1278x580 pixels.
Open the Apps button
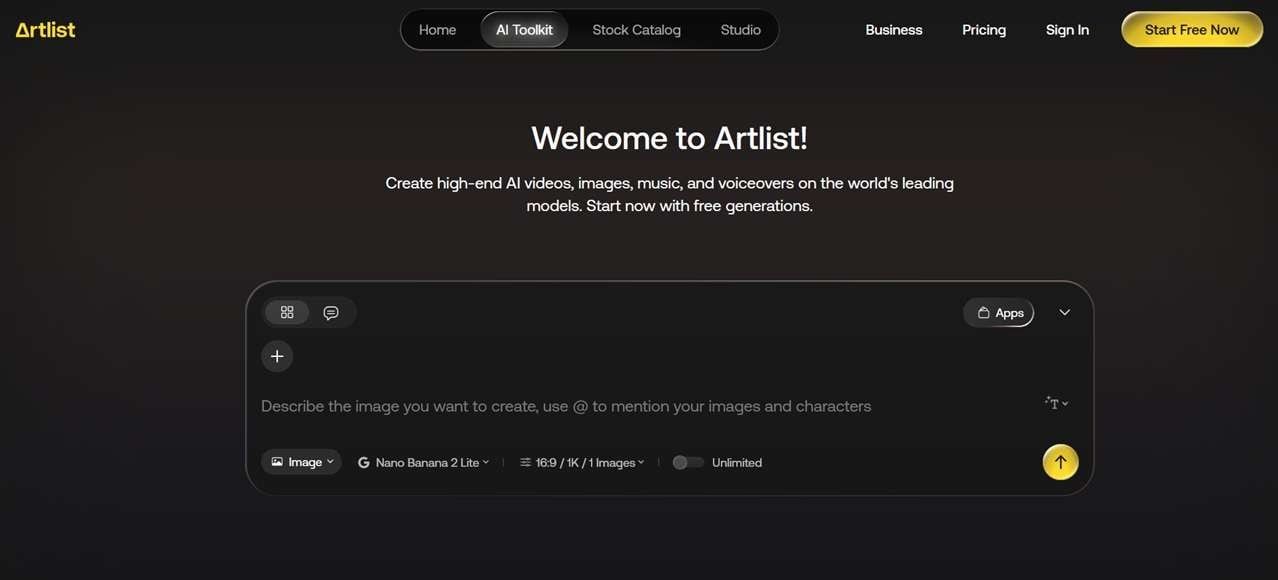(x=999, y=313)
